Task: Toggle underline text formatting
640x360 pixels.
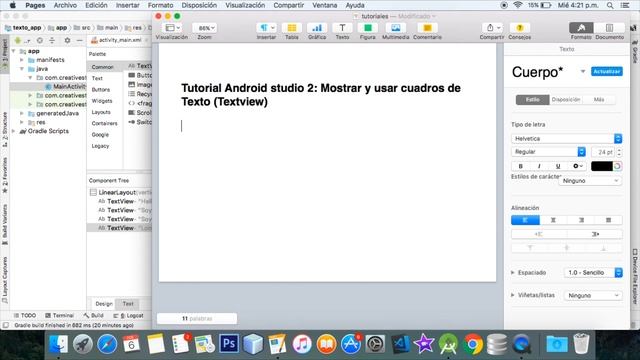Action: [558, 166]
